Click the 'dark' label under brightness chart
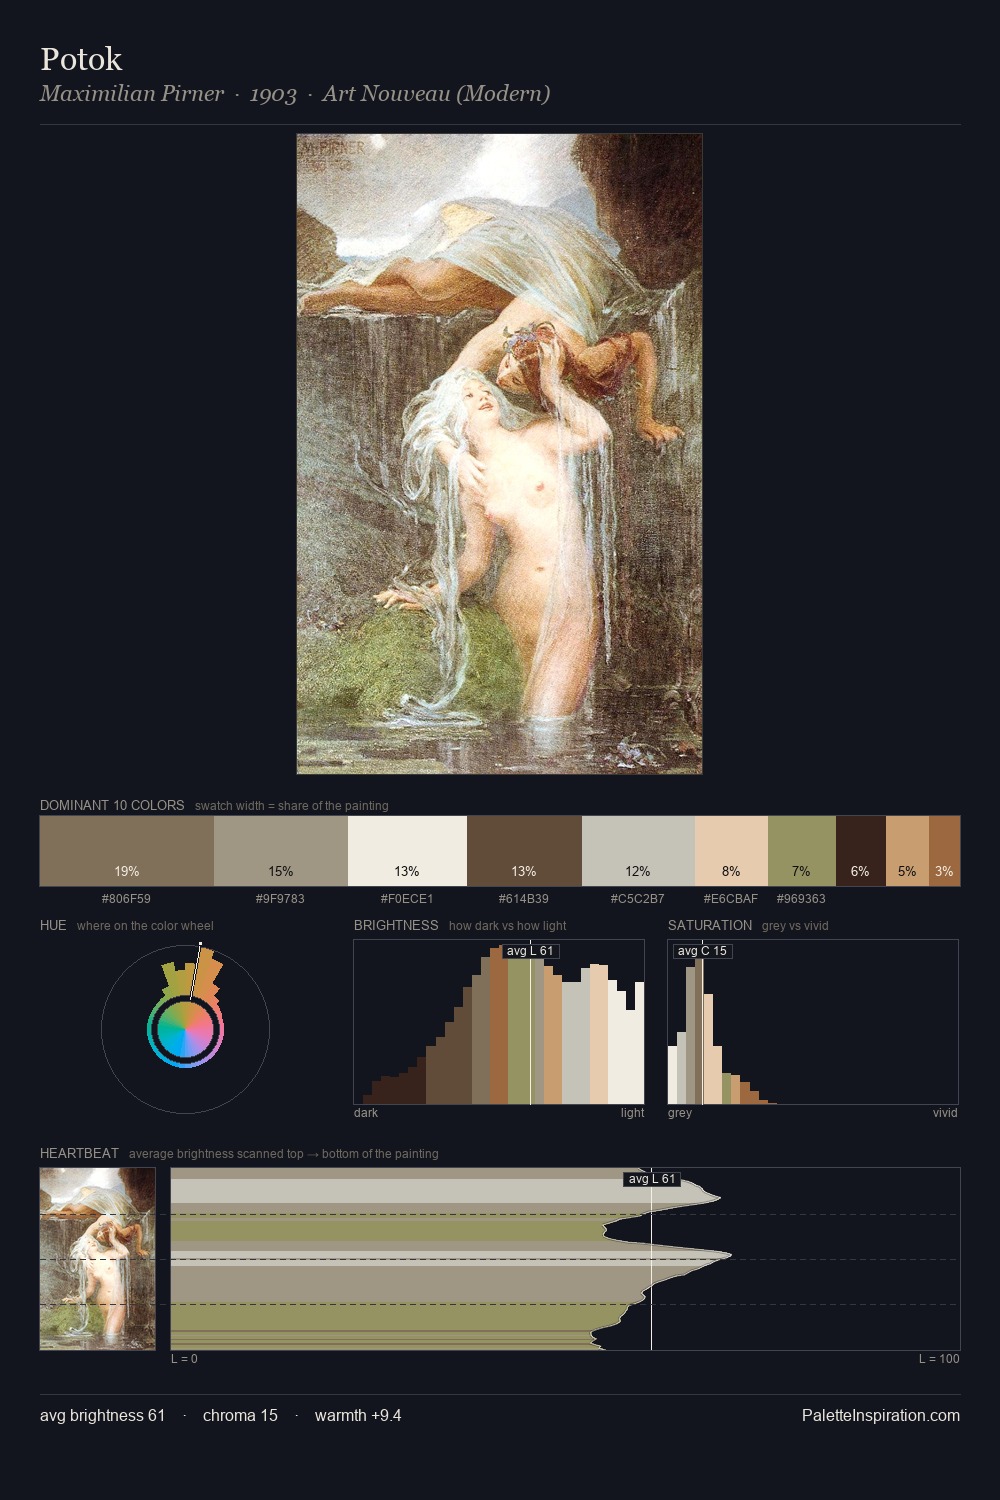 [x=366, y=1113]
